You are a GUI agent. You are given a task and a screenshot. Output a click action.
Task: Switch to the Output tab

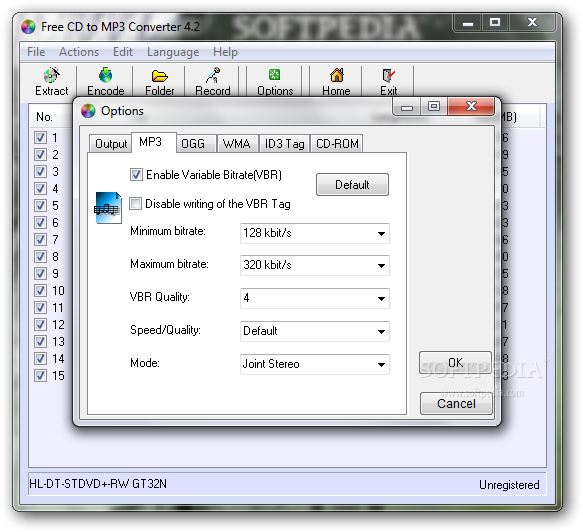point(110,144)
